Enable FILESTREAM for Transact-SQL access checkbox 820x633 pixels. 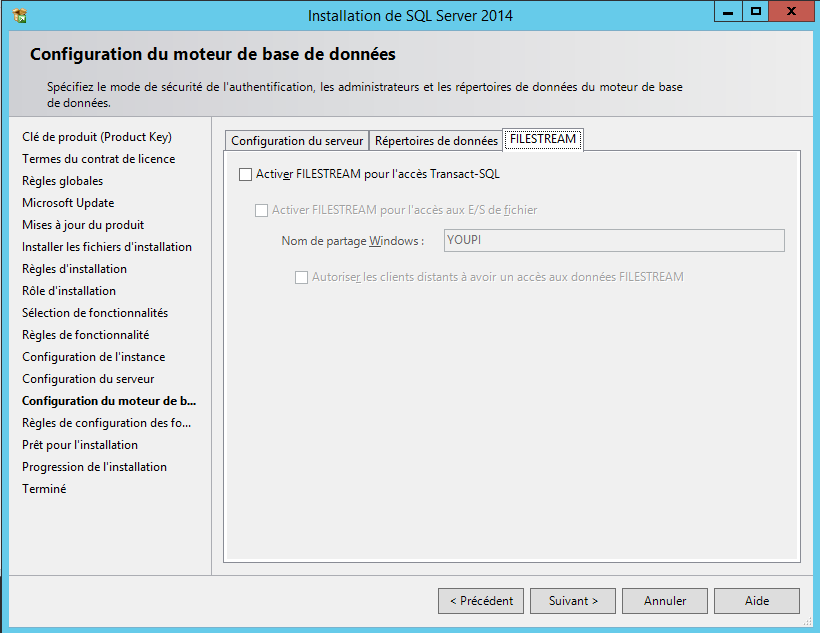click(245, 174)
